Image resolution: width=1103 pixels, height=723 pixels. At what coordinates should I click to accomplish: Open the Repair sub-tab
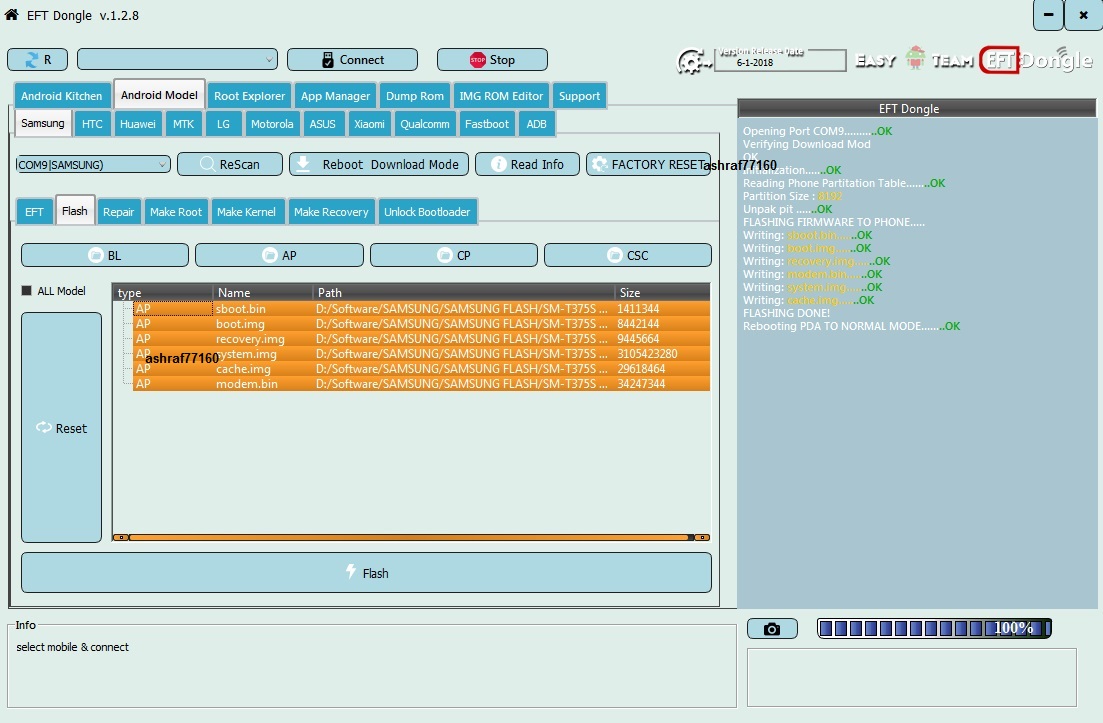[118, 212]
